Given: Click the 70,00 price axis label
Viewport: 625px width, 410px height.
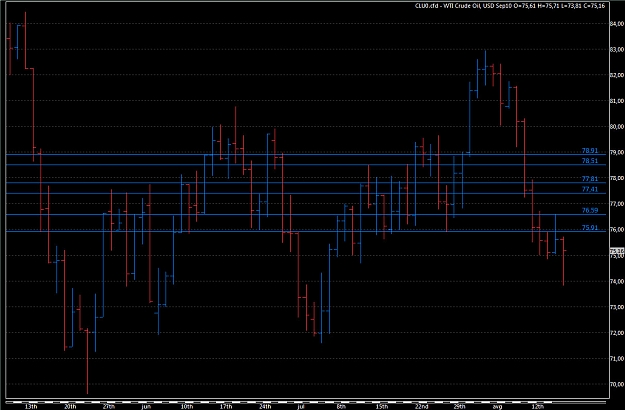Looking at the screenshot, I should pyautogui.click(x=617, y=384).
